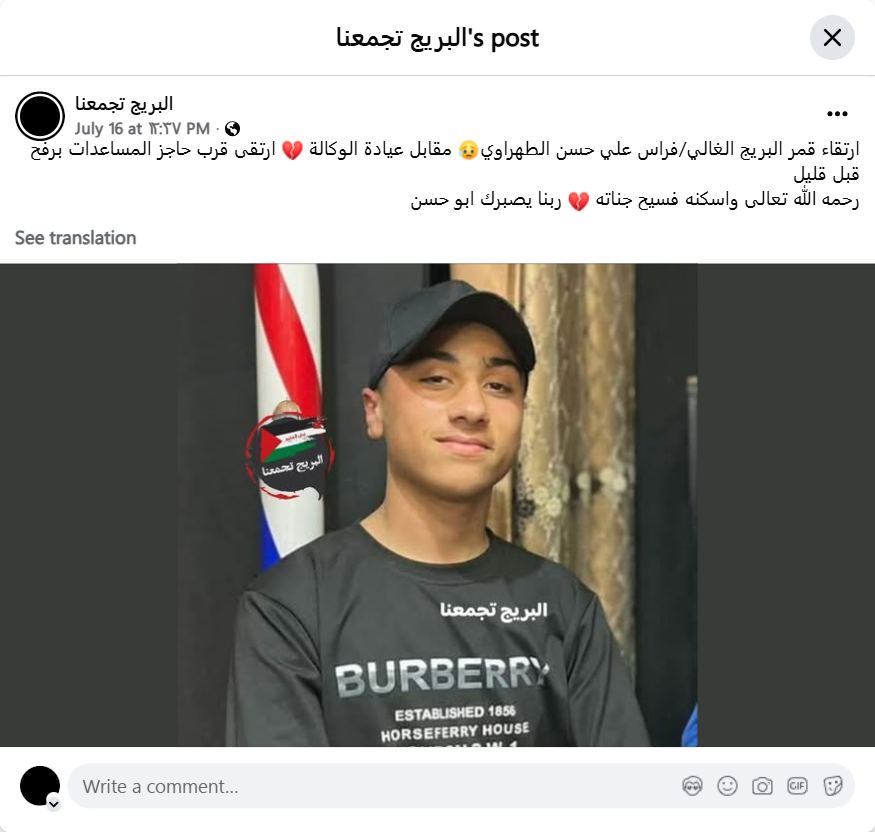Expand the comment-as profile chevron
This screenshot has height=832, width=875.
pos(54,804)
